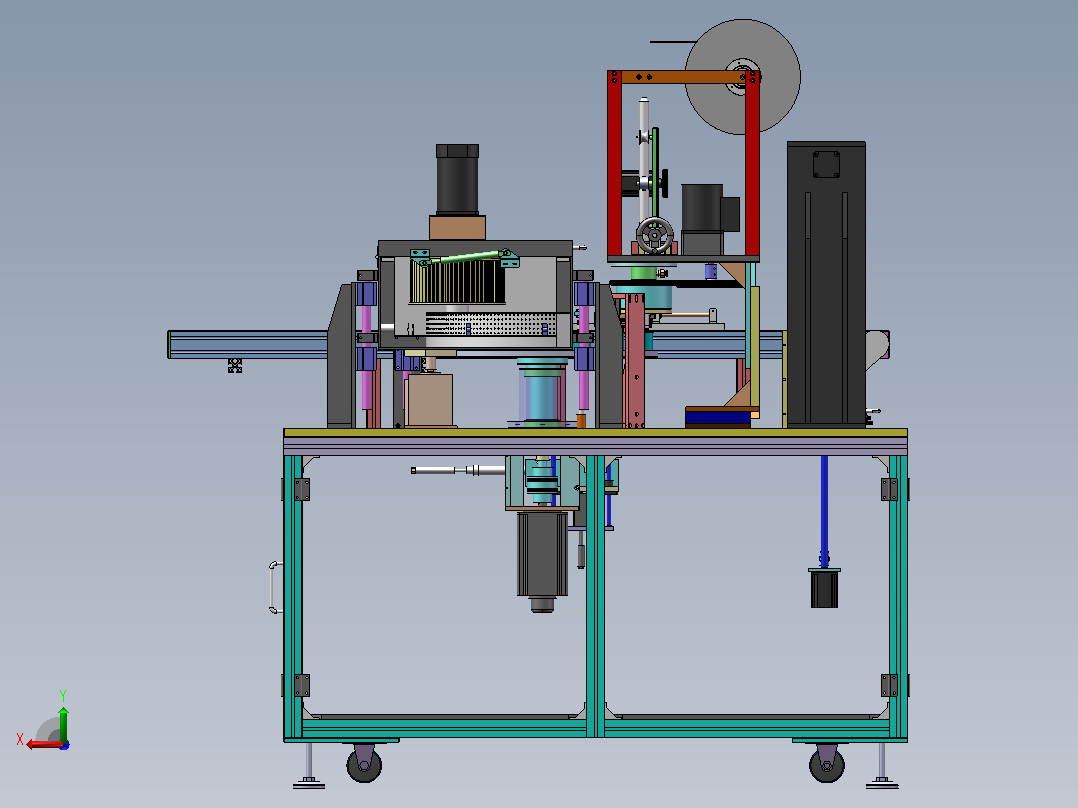
Task: Select the tall black cabinet on the right
Action: tap(826, 284)
